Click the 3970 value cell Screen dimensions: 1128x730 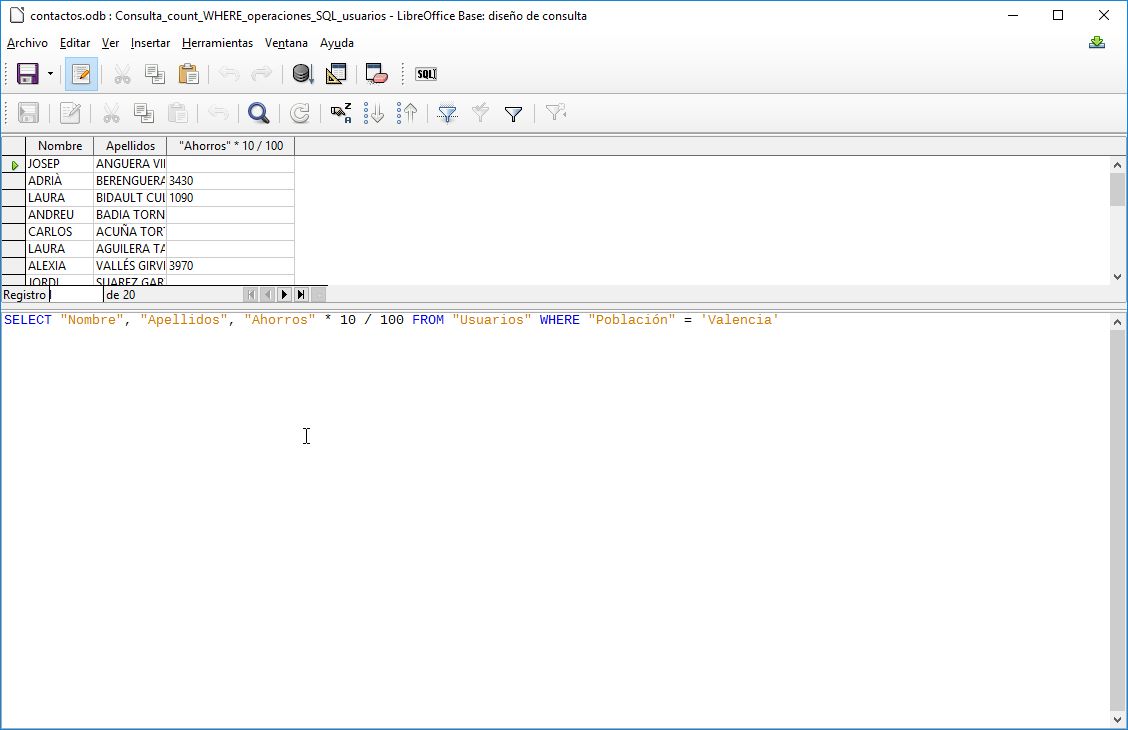230,265
